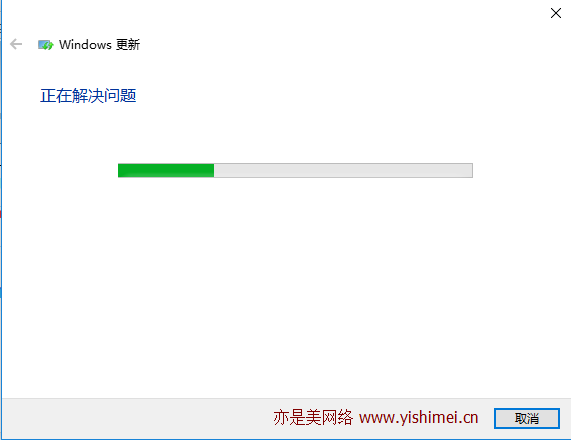This screenshot has height=440, width=571.
Task: Click the 亦是美网络 watermark text
Action: click(313, 417)
